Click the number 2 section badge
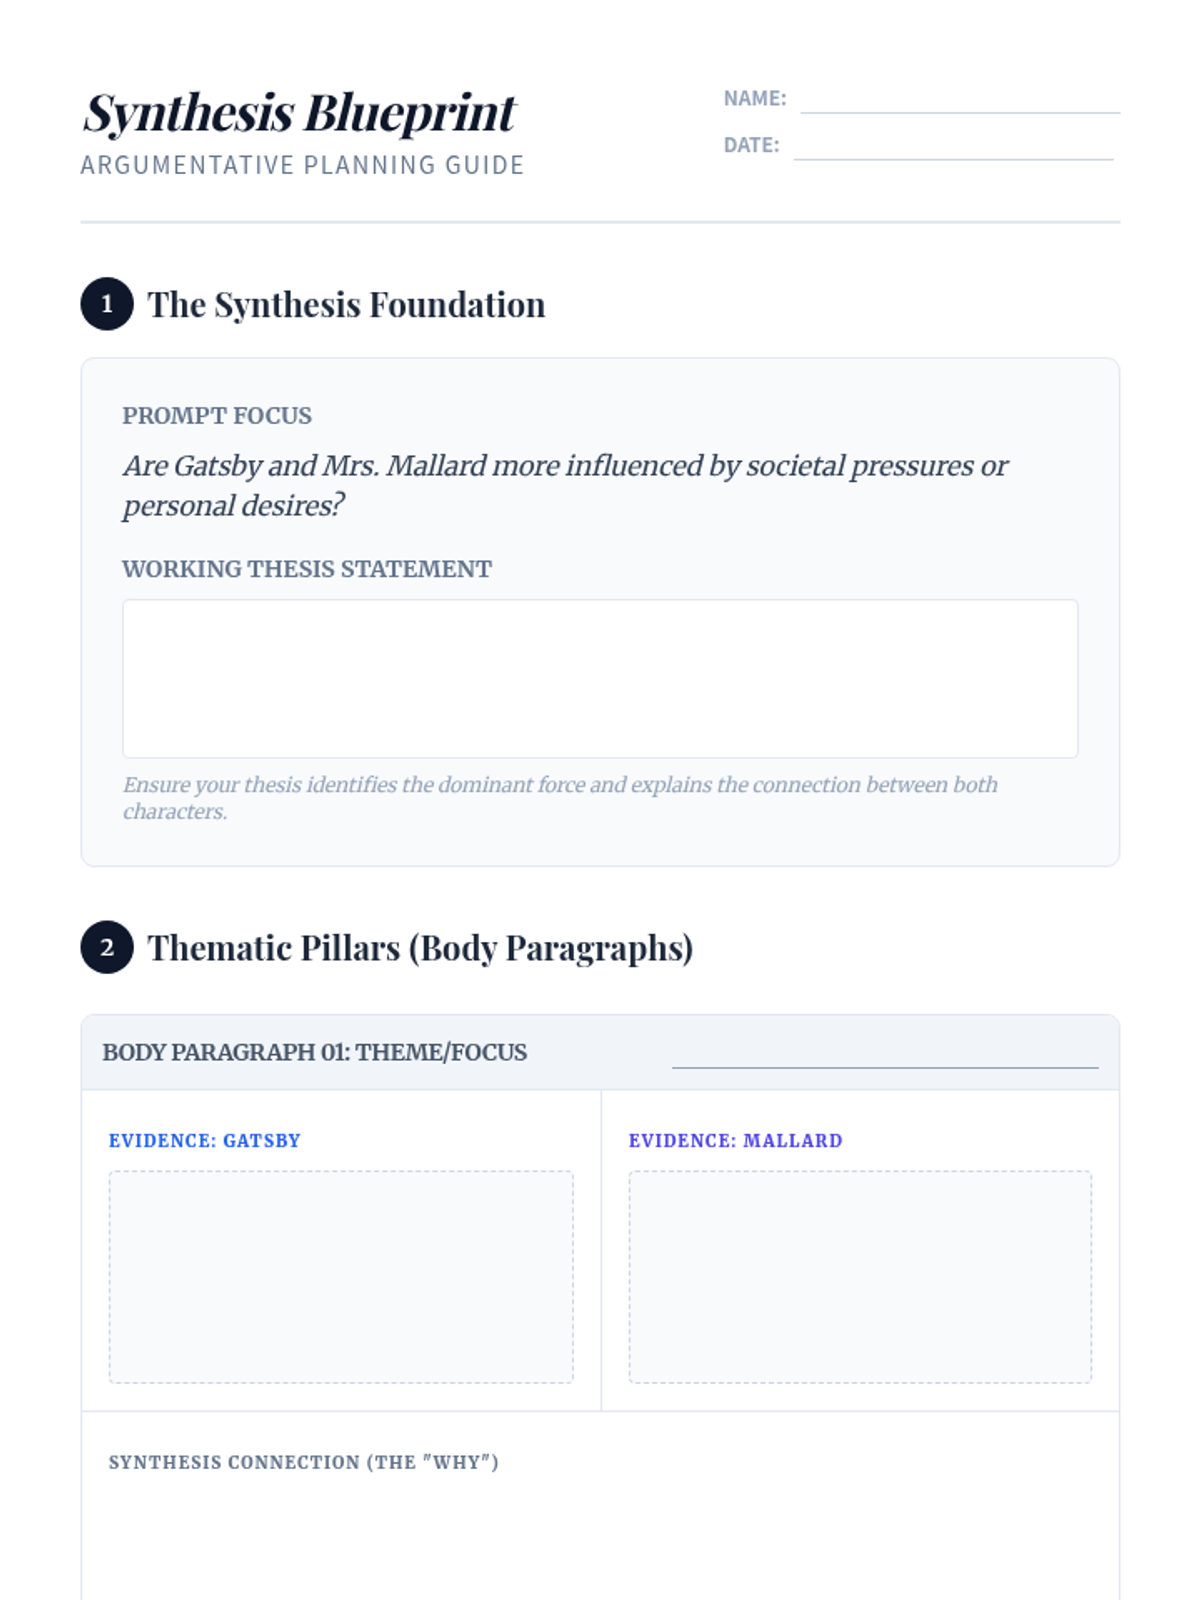Screen dimensions: 1200x1600 click(x=107, y=947)
